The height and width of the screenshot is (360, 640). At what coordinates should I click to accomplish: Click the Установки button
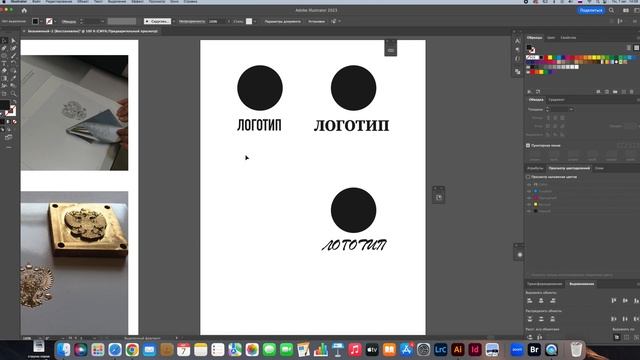point(316,21)
